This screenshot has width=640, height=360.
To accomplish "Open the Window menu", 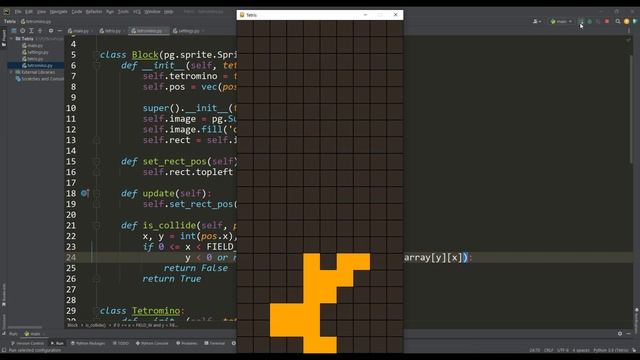I will (x=152, y=12).
